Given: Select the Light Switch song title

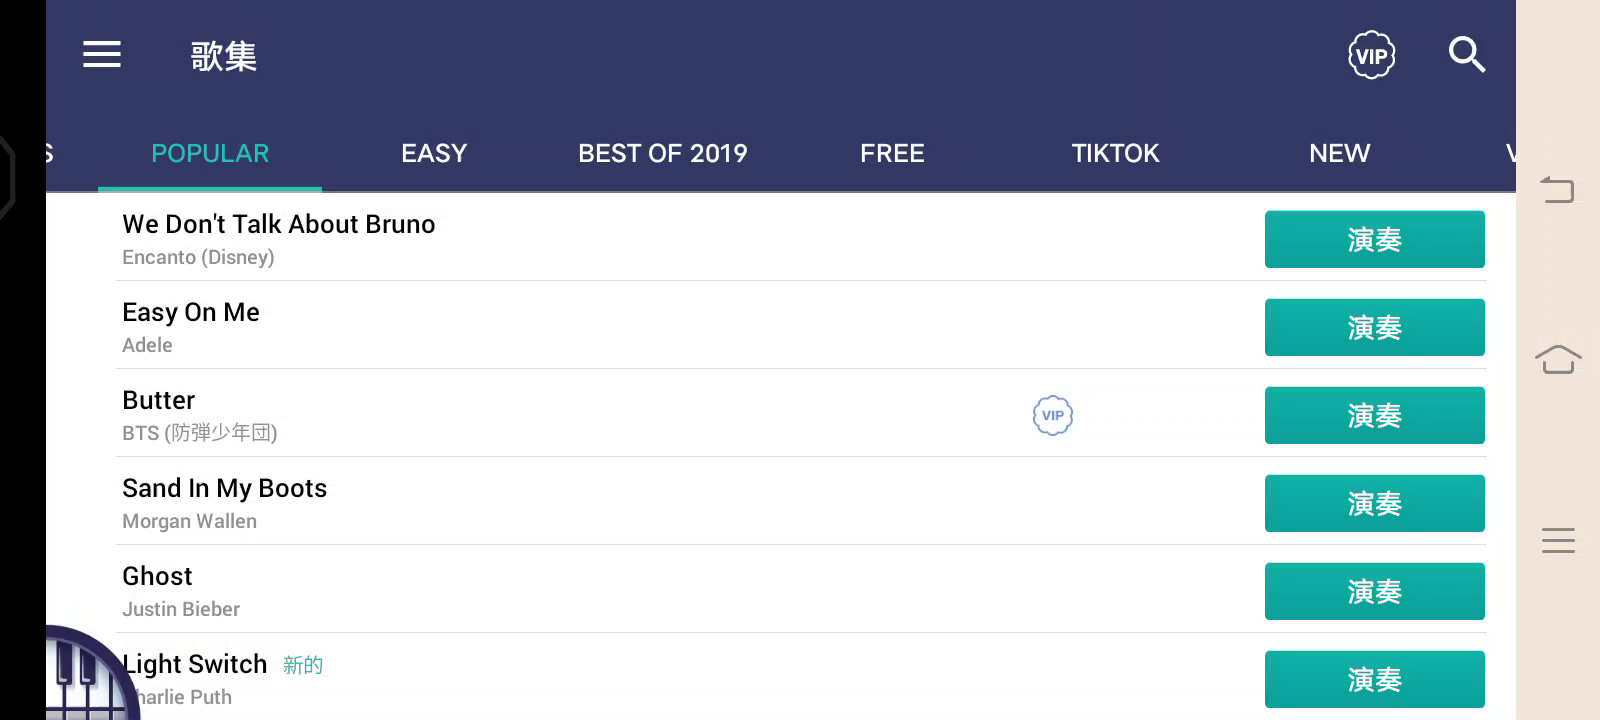Looking at the screenshot, I should tap(196, 664).
